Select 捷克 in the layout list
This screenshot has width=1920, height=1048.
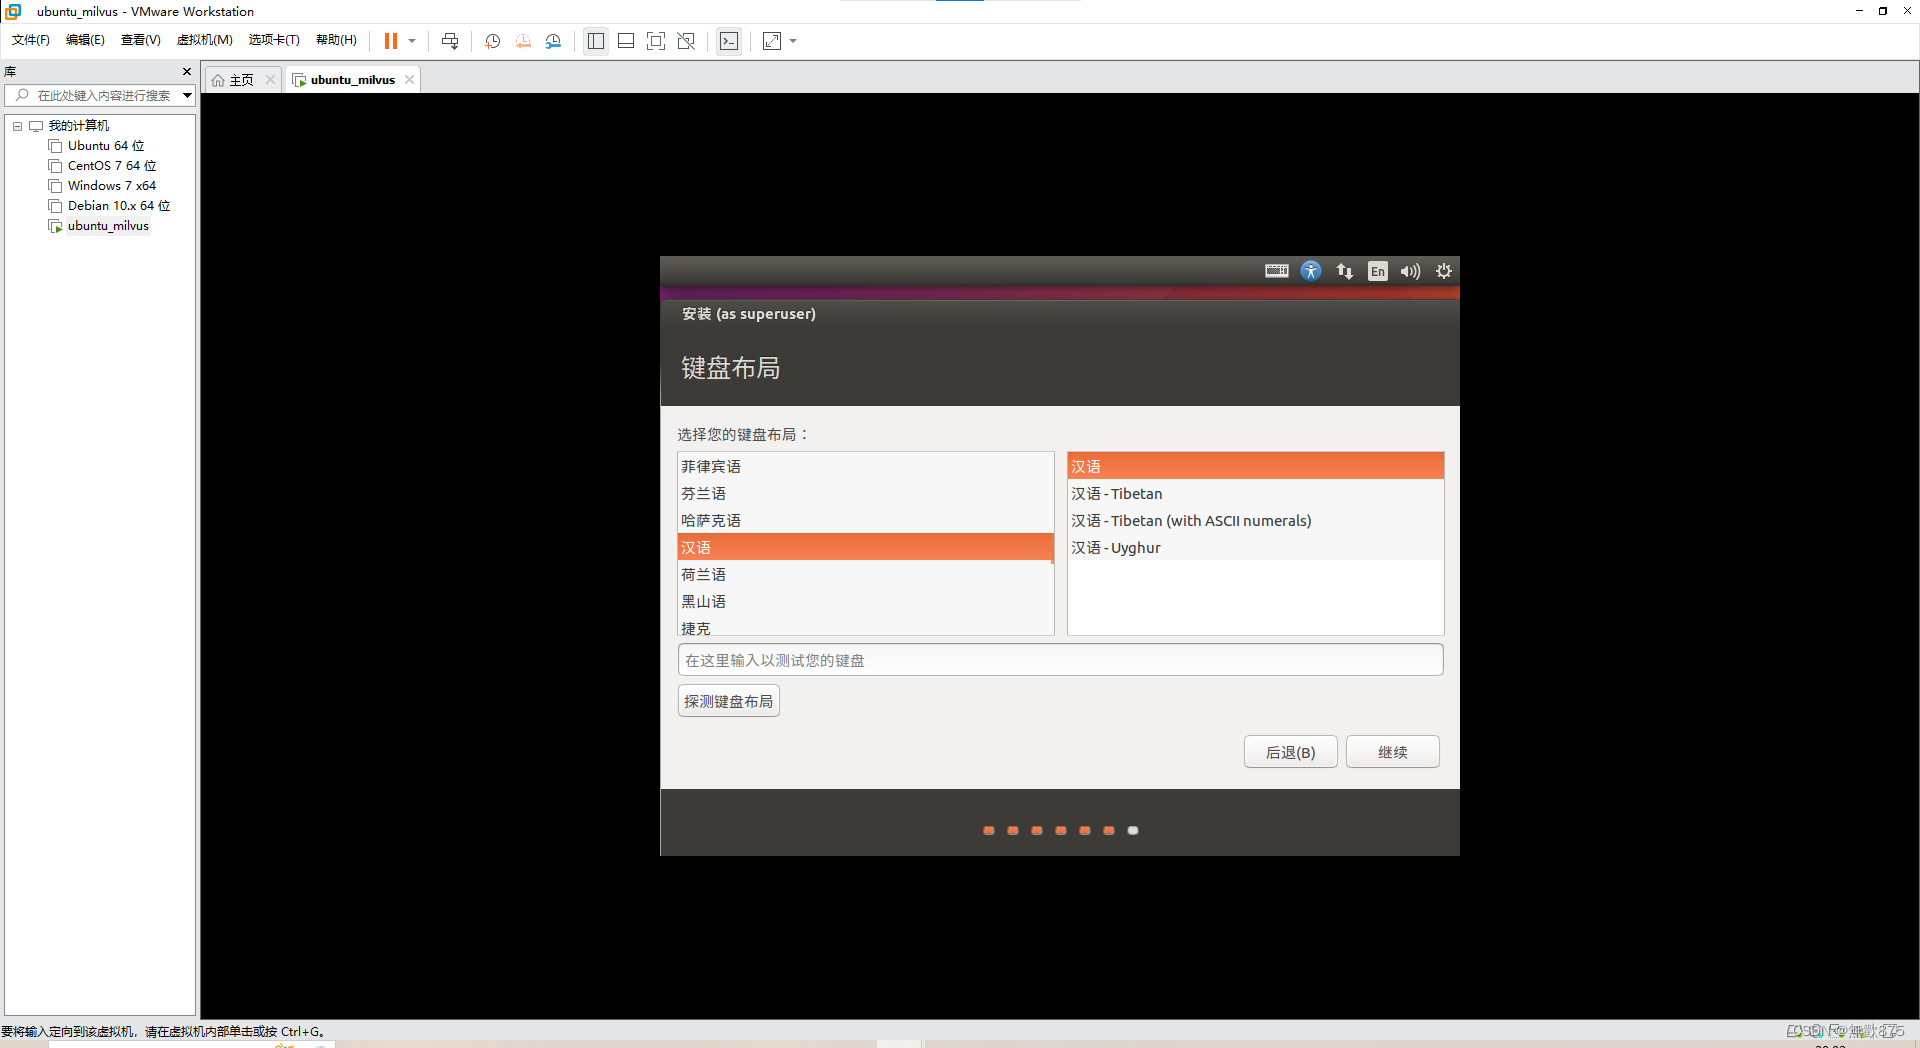(865, 627)
